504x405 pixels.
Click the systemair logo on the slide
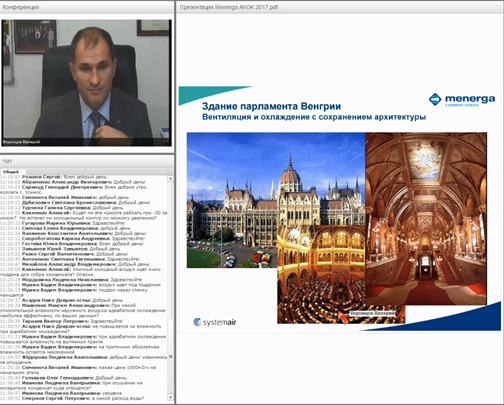point(215,322)
